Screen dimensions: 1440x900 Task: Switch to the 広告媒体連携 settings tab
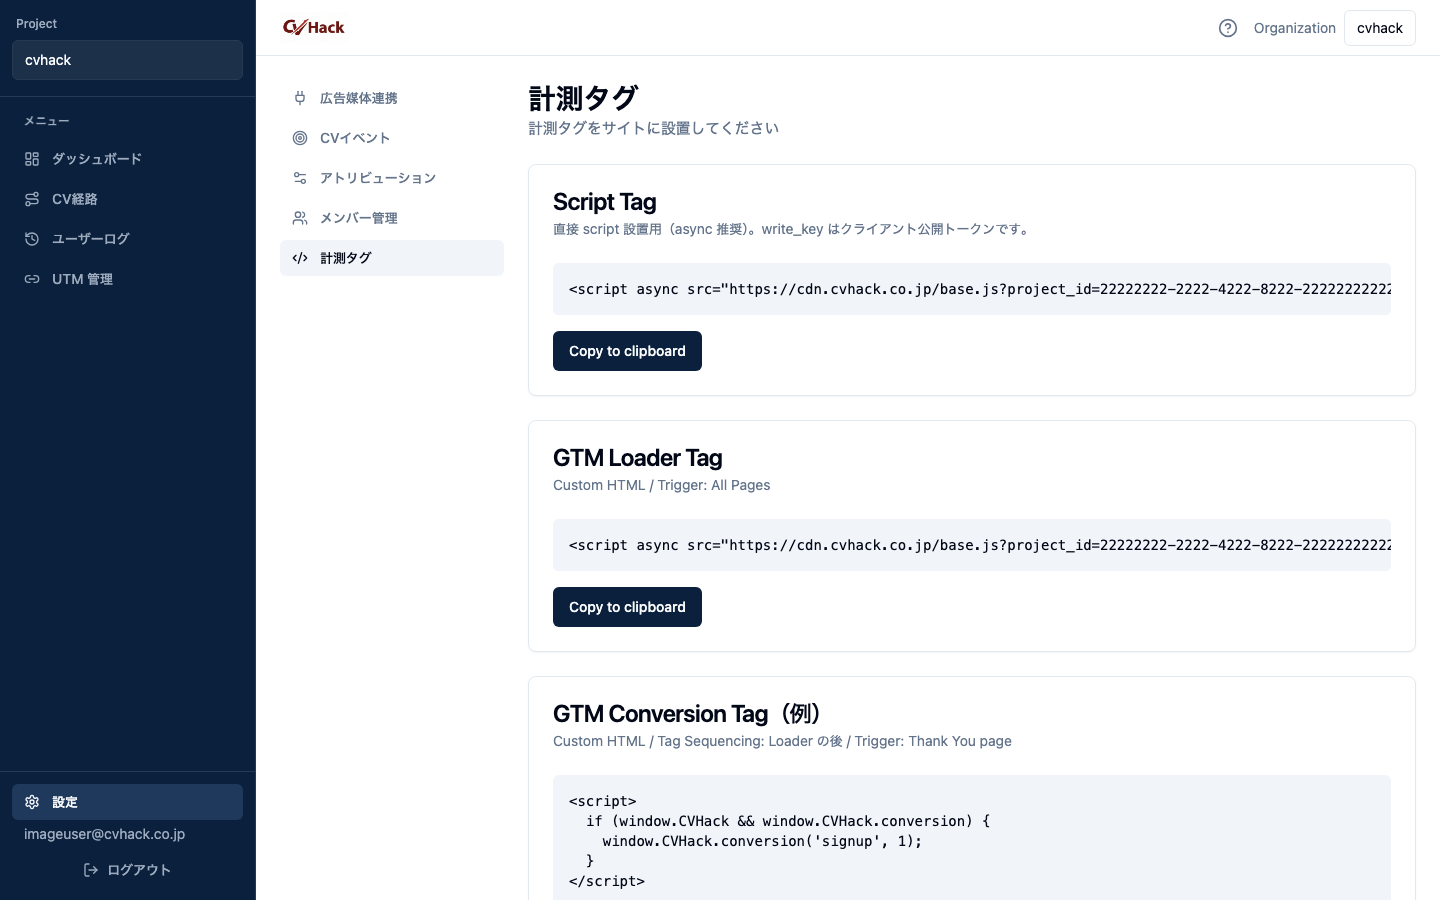(x=392, y=98)
